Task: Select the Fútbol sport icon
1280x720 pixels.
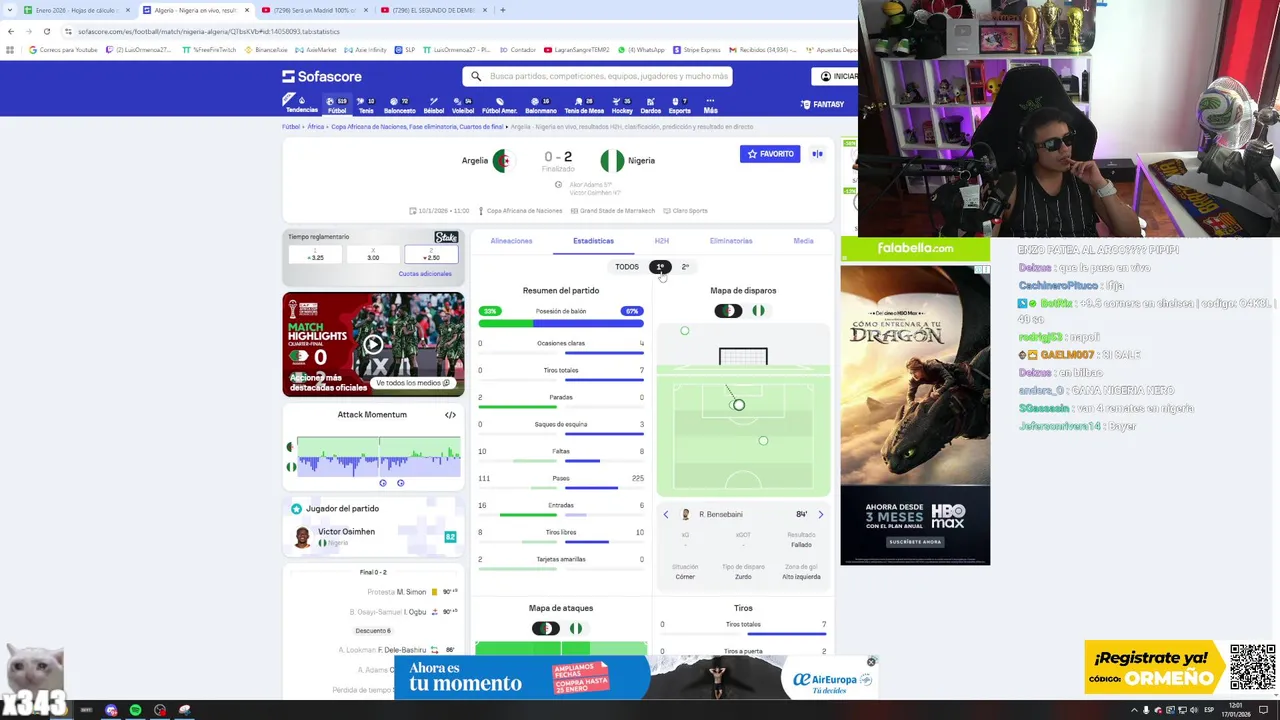Action: click(x=336, y=104)
